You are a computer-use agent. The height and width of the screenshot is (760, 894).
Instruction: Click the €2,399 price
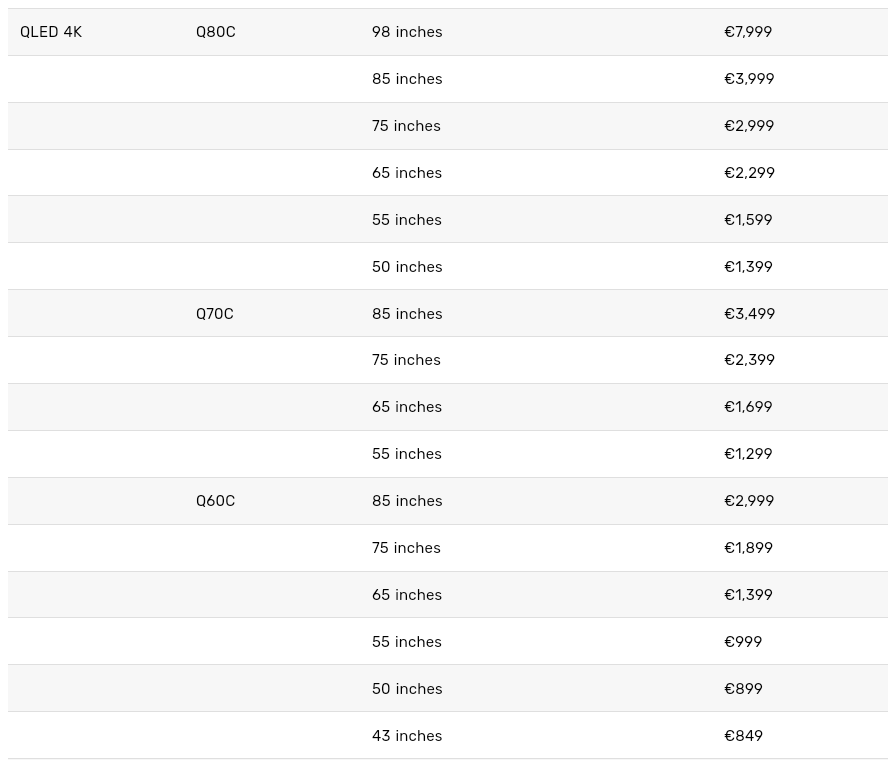[x=749, y=360]
